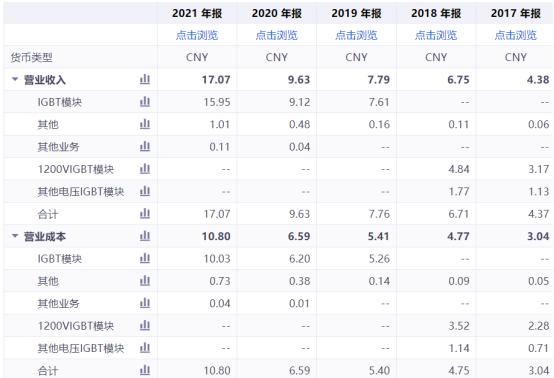Open chart icon for first 合计 row
Image resolution: width=554 pixels, height=378 pixels.
click(145, 214)
